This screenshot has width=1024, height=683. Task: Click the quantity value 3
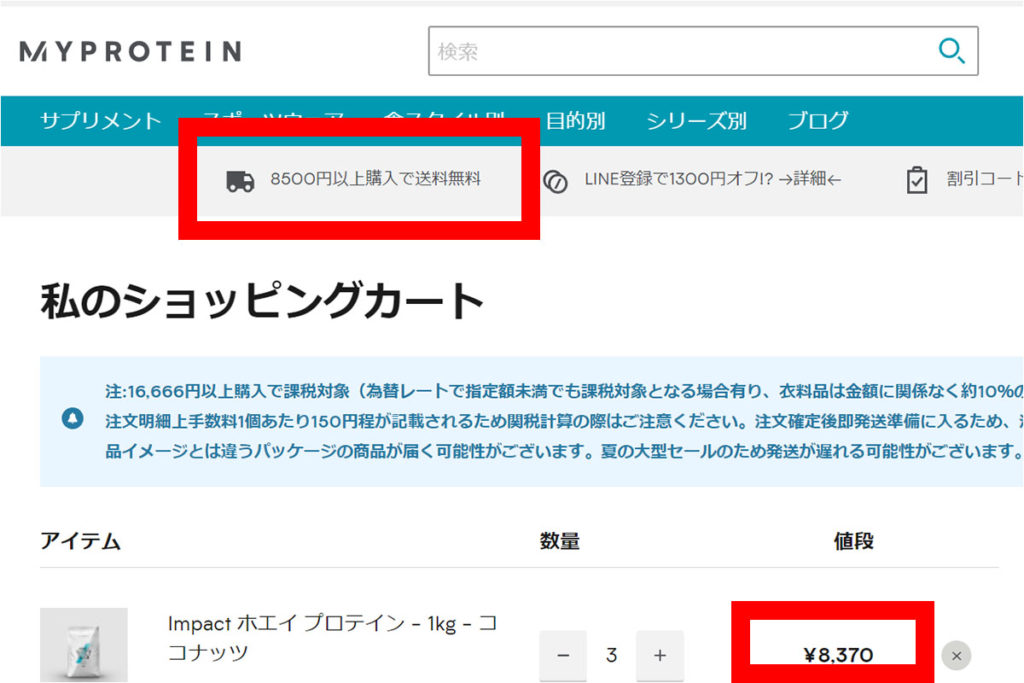(611, 655)
